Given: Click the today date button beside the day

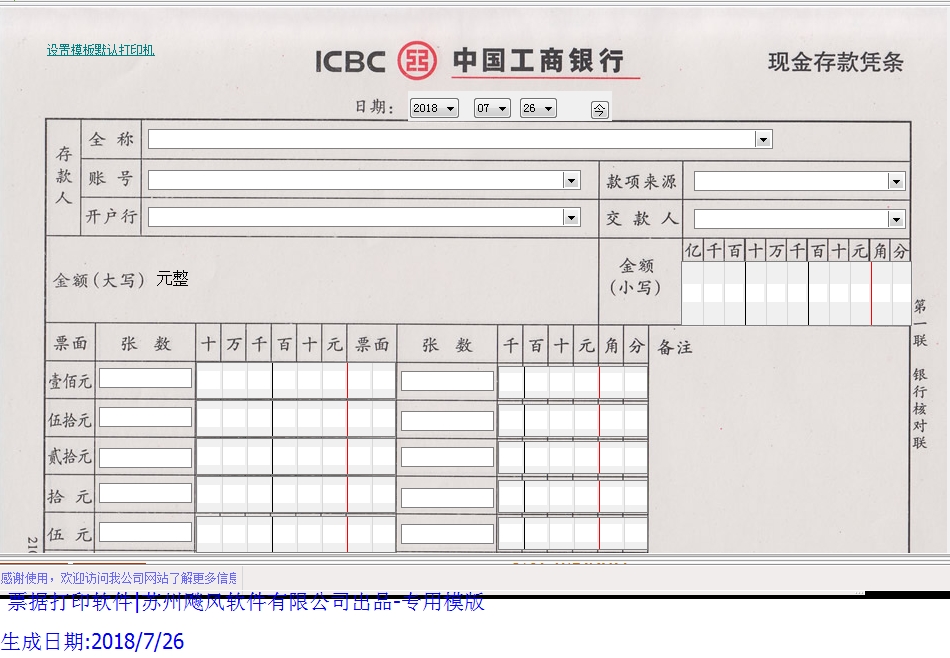Looking at the screenshot, I should (599, 110).
